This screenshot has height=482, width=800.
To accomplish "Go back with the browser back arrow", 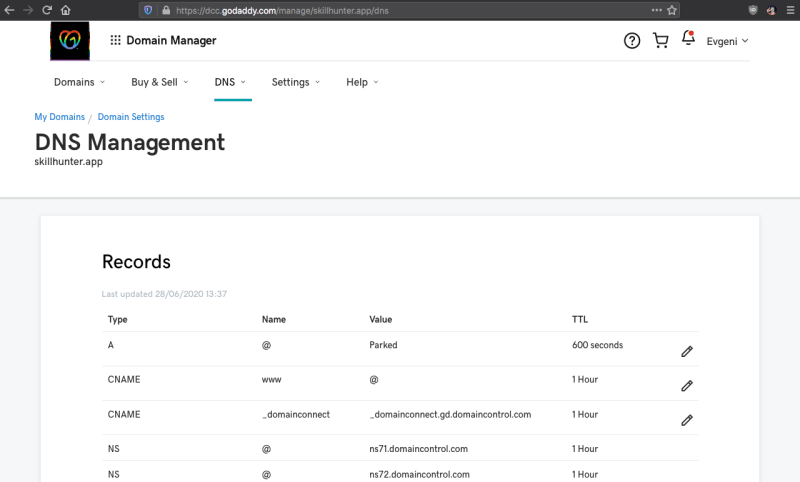I will click(9, 10).
